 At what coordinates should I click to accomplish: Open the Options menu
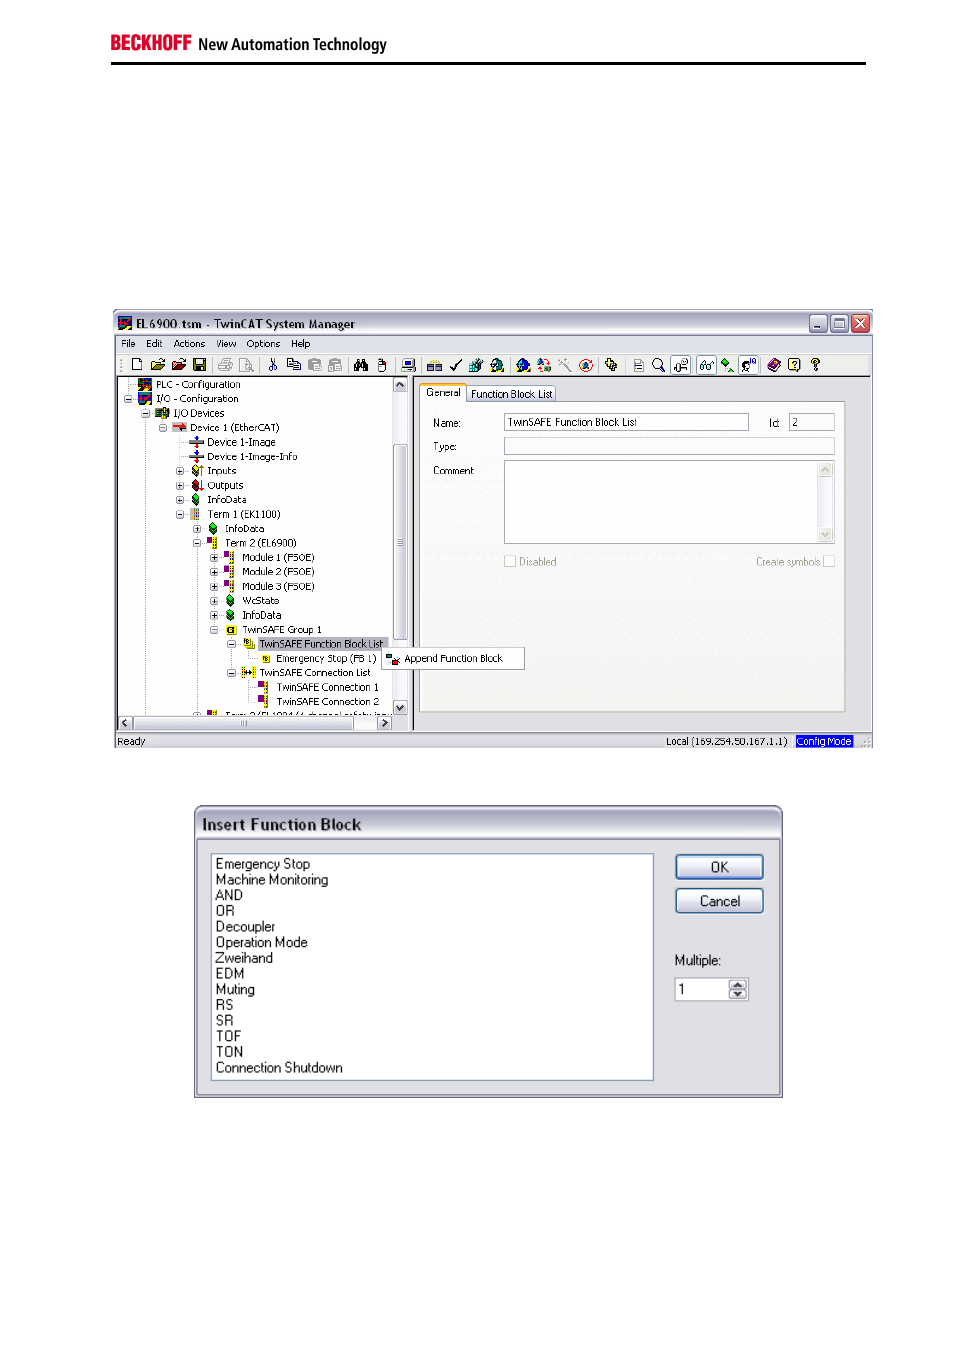point(263,344)
